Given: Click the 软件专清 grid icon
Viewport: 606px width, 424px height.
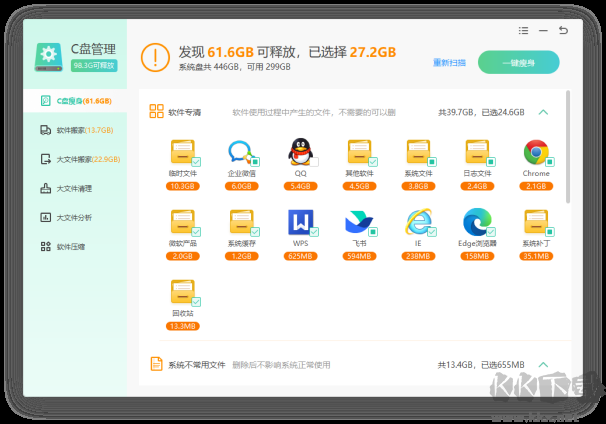Looking at the screenshot, I should (157, 111).
